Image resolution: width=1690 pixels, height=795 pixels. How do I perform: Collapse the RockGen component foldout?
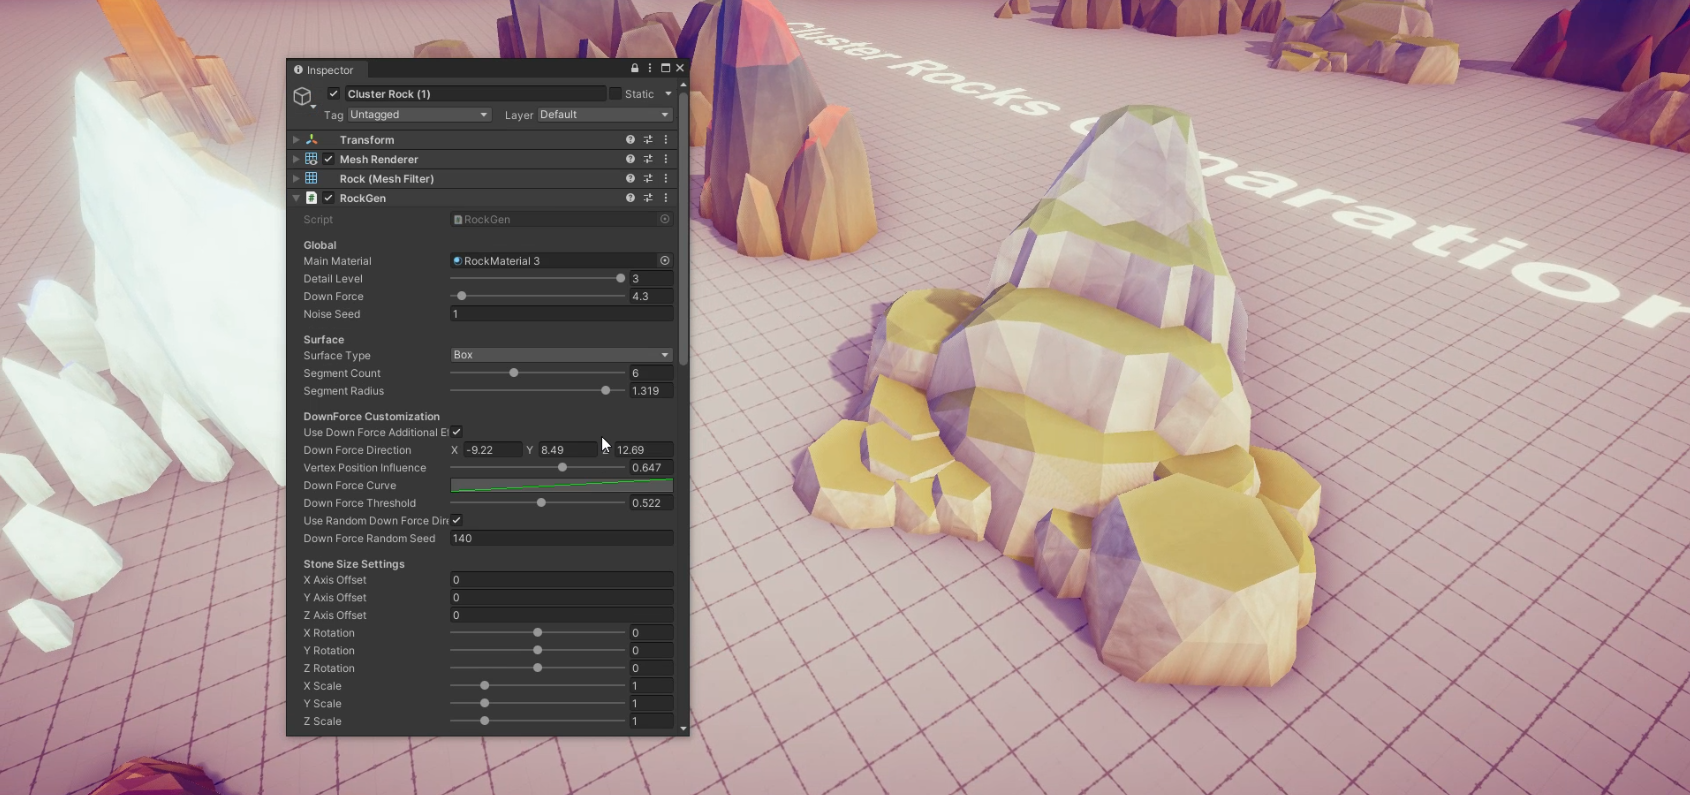click(x=296, y=198)
